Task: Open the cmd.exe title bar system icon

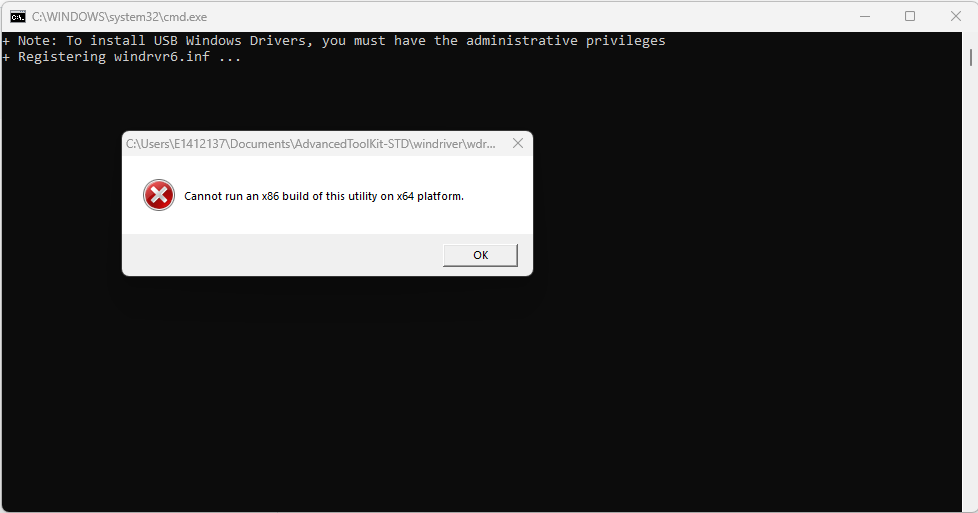Action: tap(18, 17)
